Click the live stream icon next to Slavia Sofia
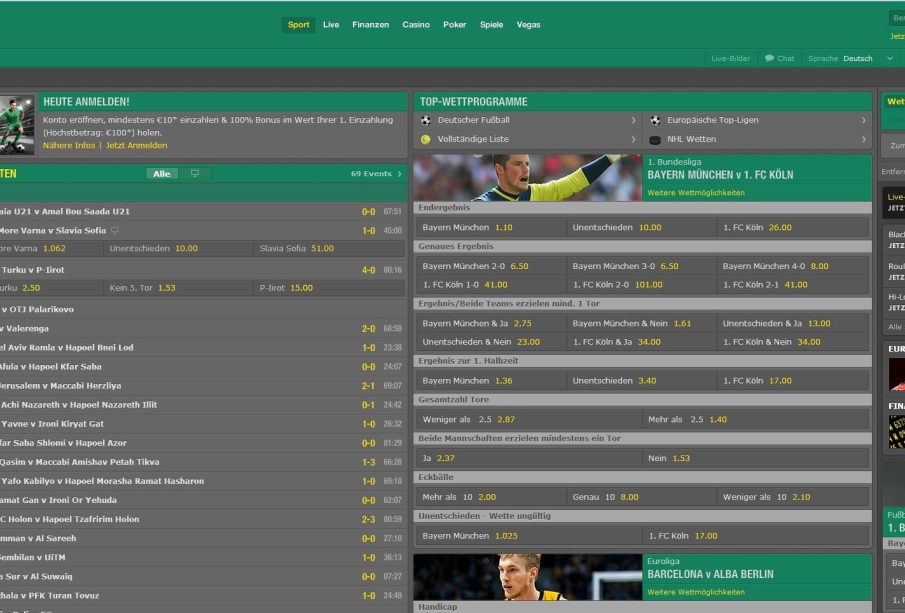This screenshot has width=905, height=613. (x=115, y=230)
